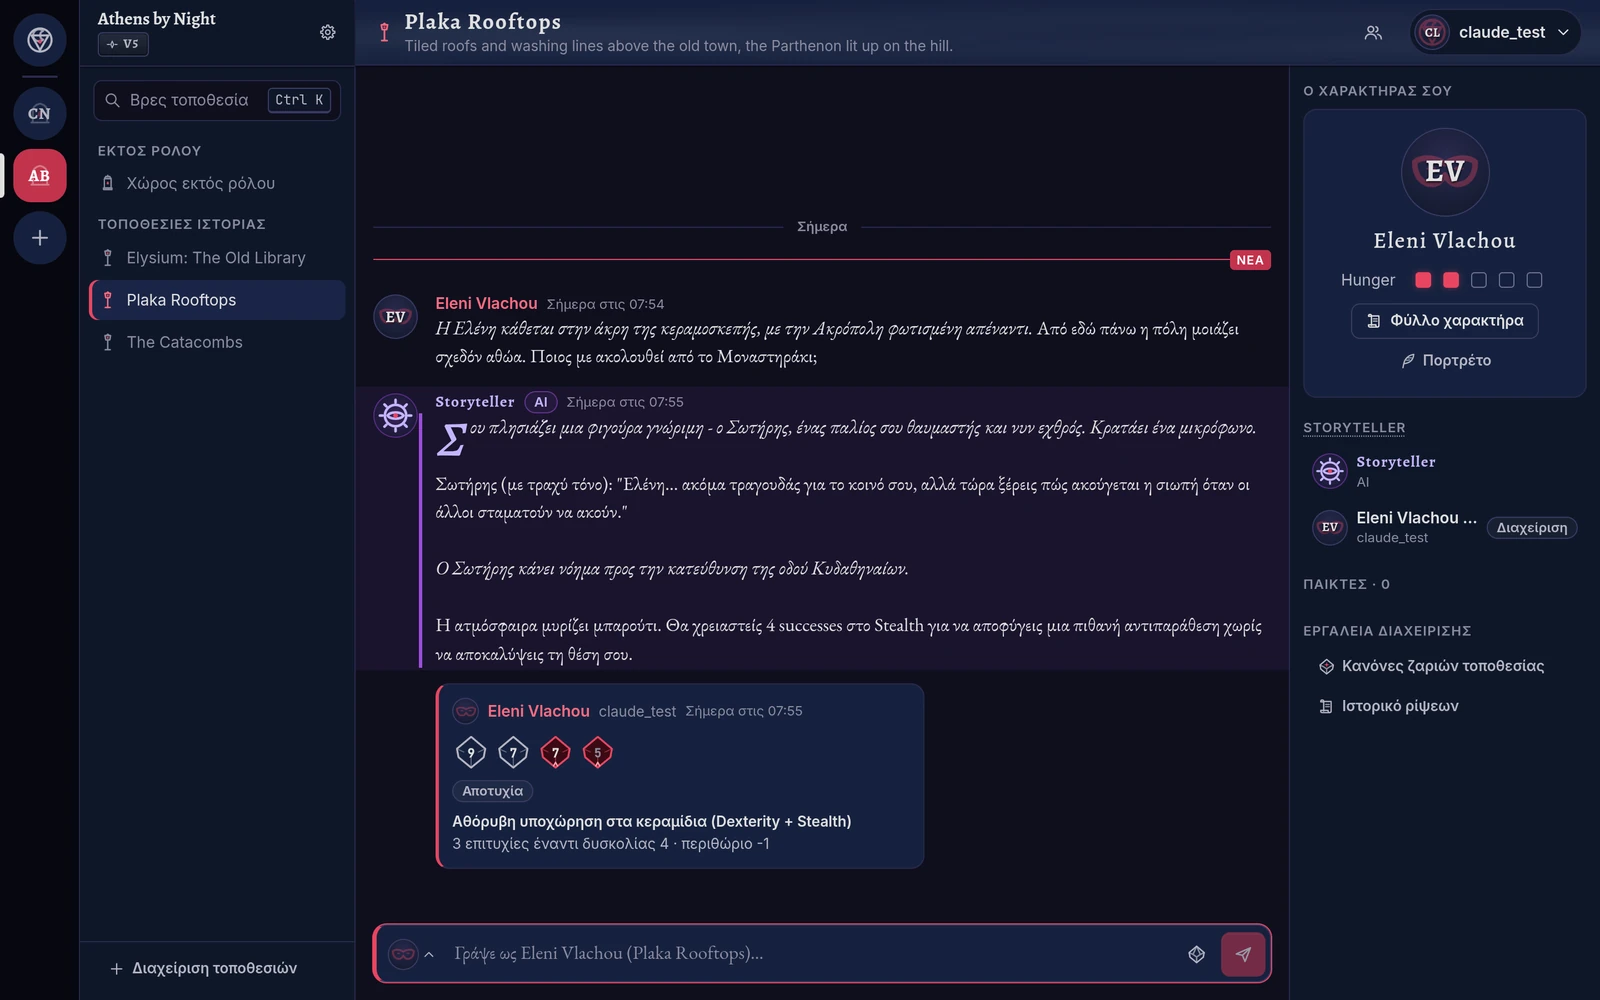This screenshot has height=1000, width=1600.
Task: Open the members list icon in header
Action: pyautogui.click(x=1373, y=32)
